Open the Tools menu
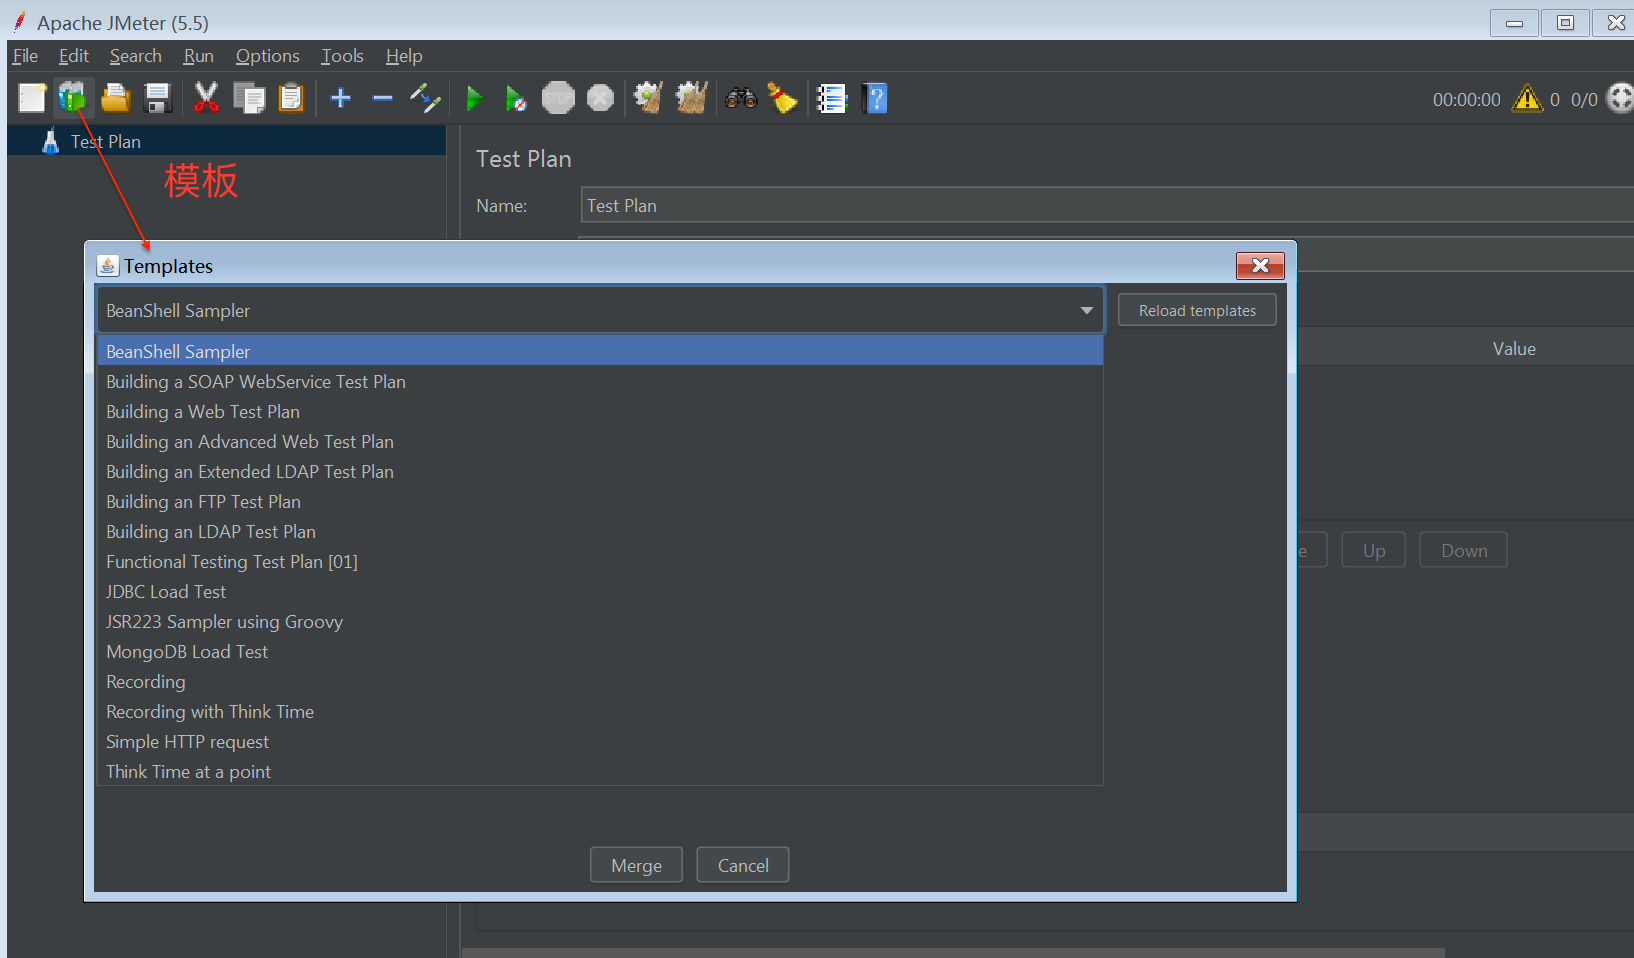 click(x=342, y=56)
